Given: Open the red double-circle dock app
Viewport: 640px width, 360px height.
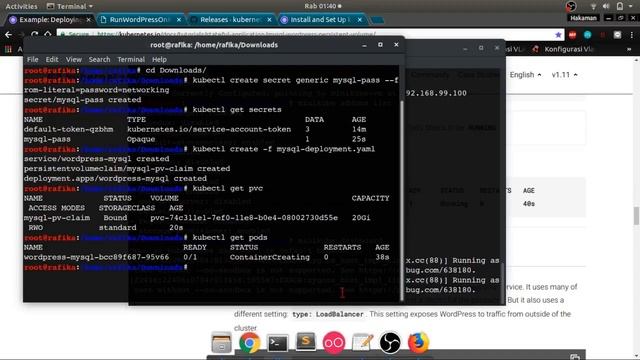Looking at the screenshot, I should [334, 343].
